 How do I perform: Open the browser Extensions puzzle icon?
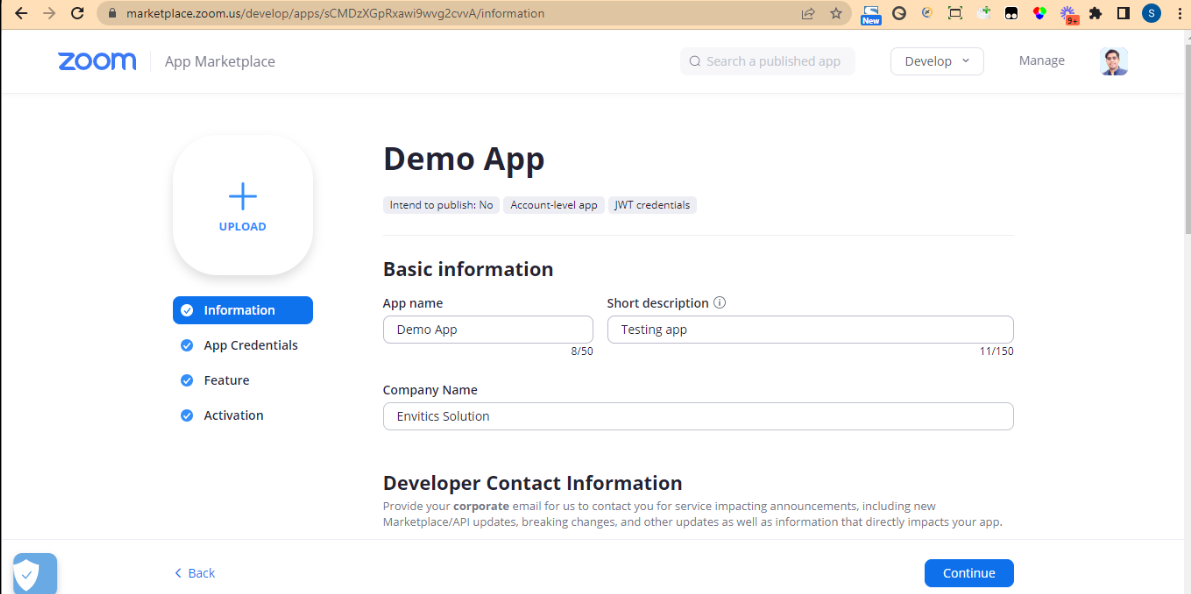(x=1096, y=14)
